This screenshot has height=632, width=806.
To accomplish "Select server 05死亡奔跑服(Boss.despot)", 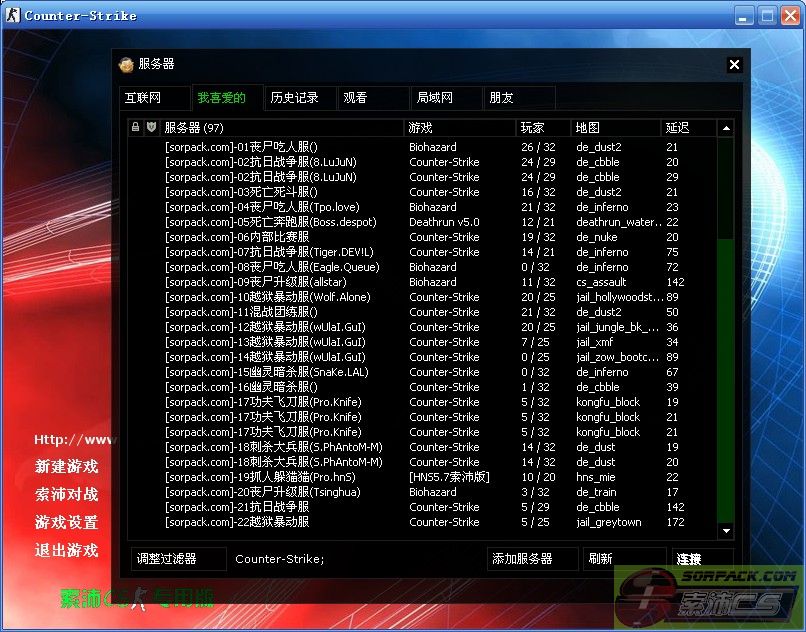I will pyautogui.click(x=271, y=222).
